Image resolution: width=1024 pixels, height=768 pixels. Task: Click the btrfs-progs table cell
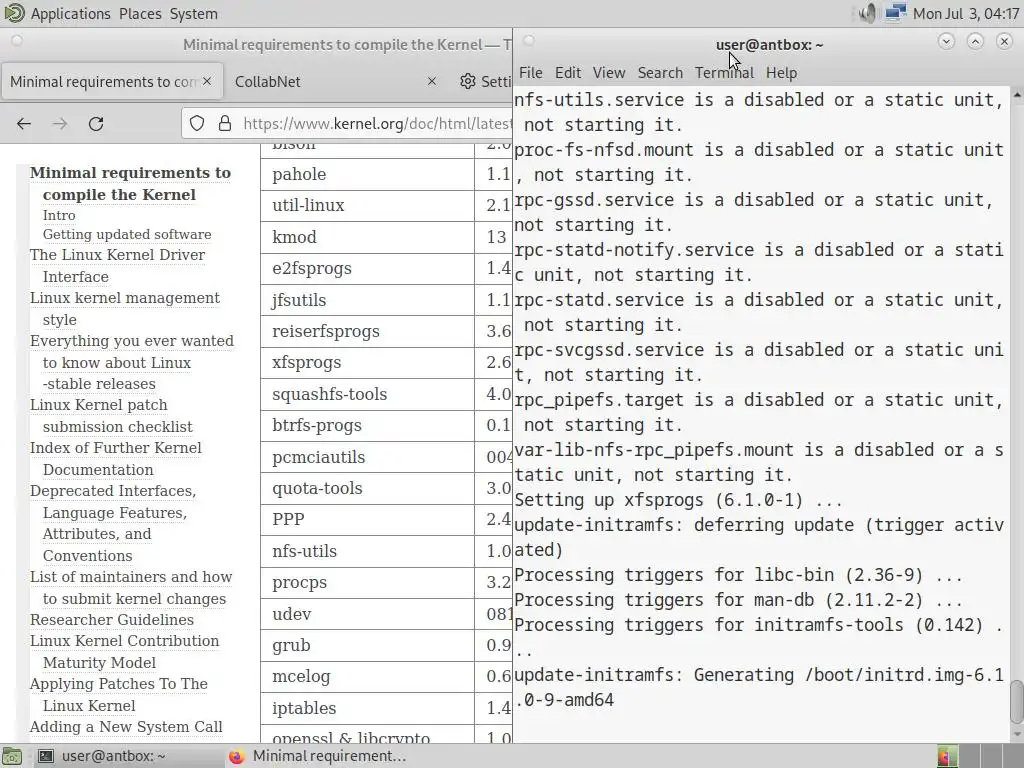(x=367, y=426)
